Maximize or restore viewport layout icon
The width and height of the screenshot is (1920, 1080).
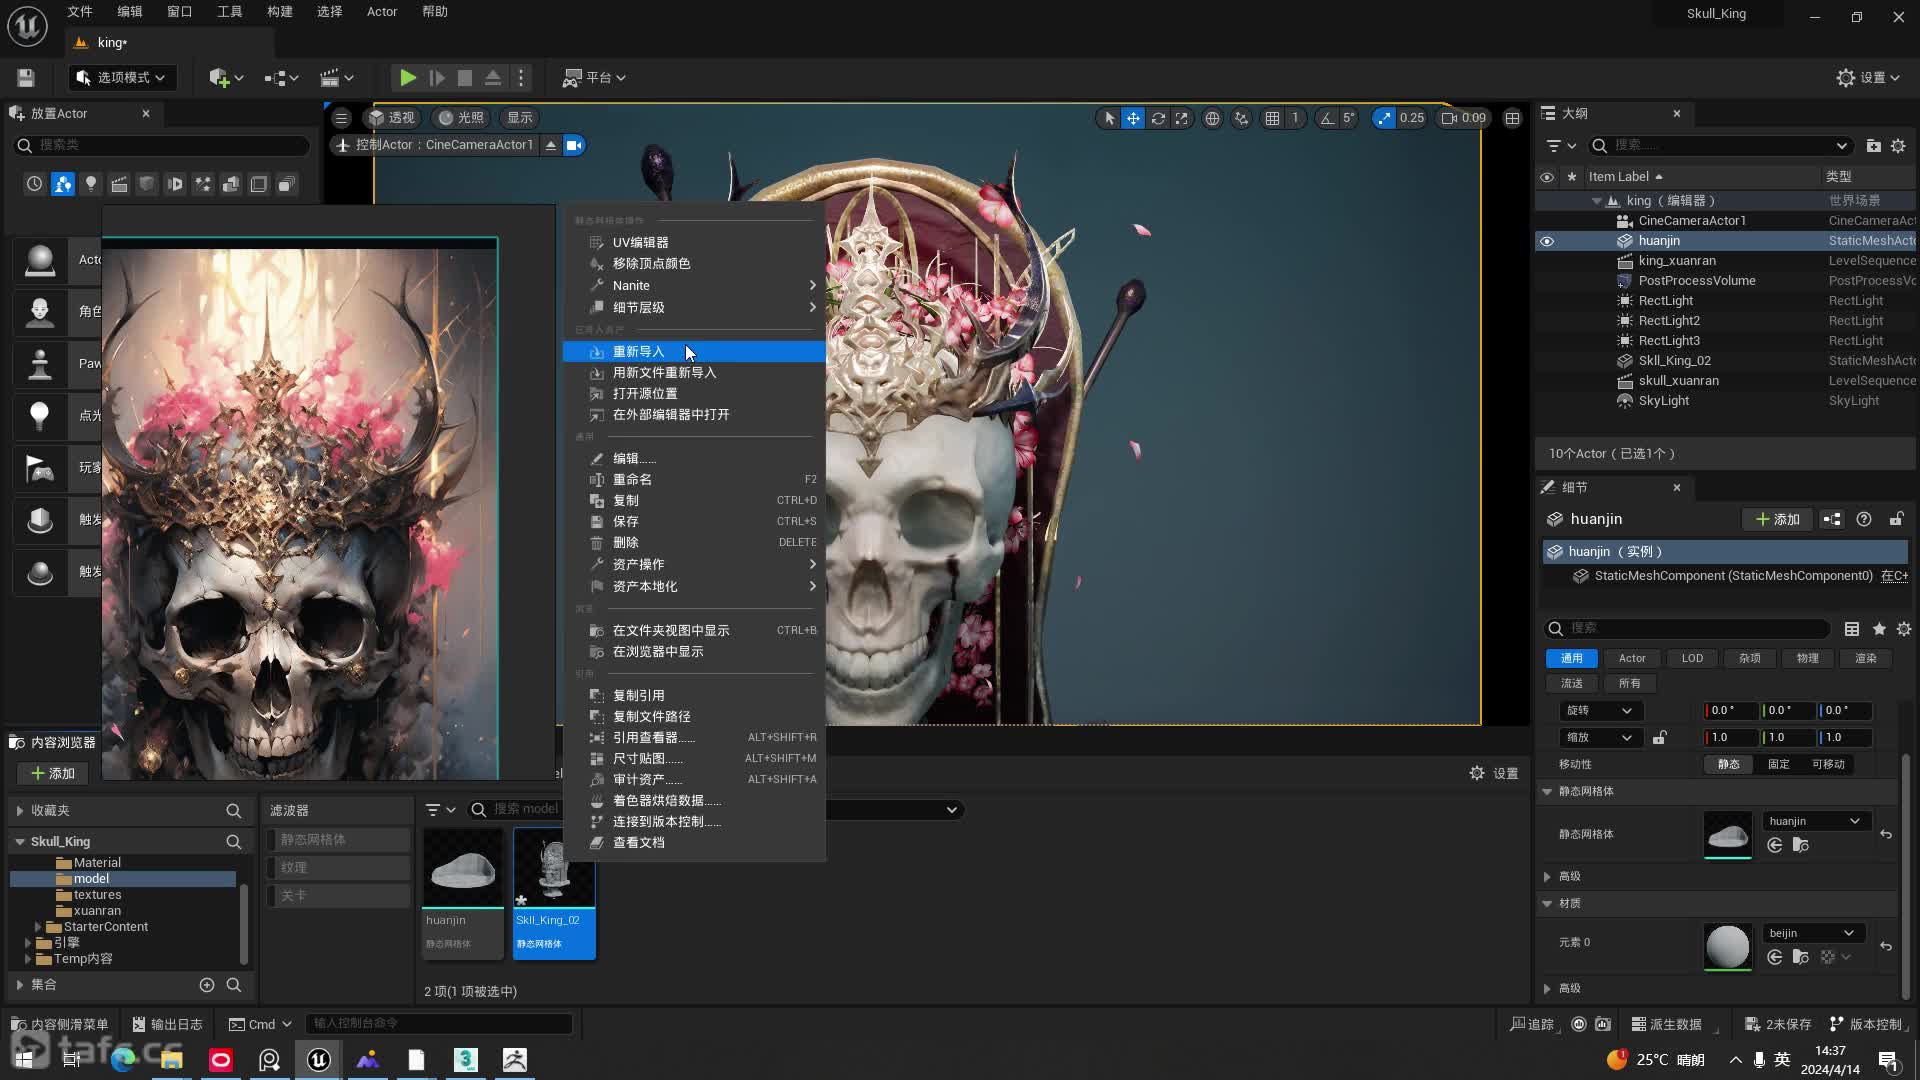click(1513, 118)
